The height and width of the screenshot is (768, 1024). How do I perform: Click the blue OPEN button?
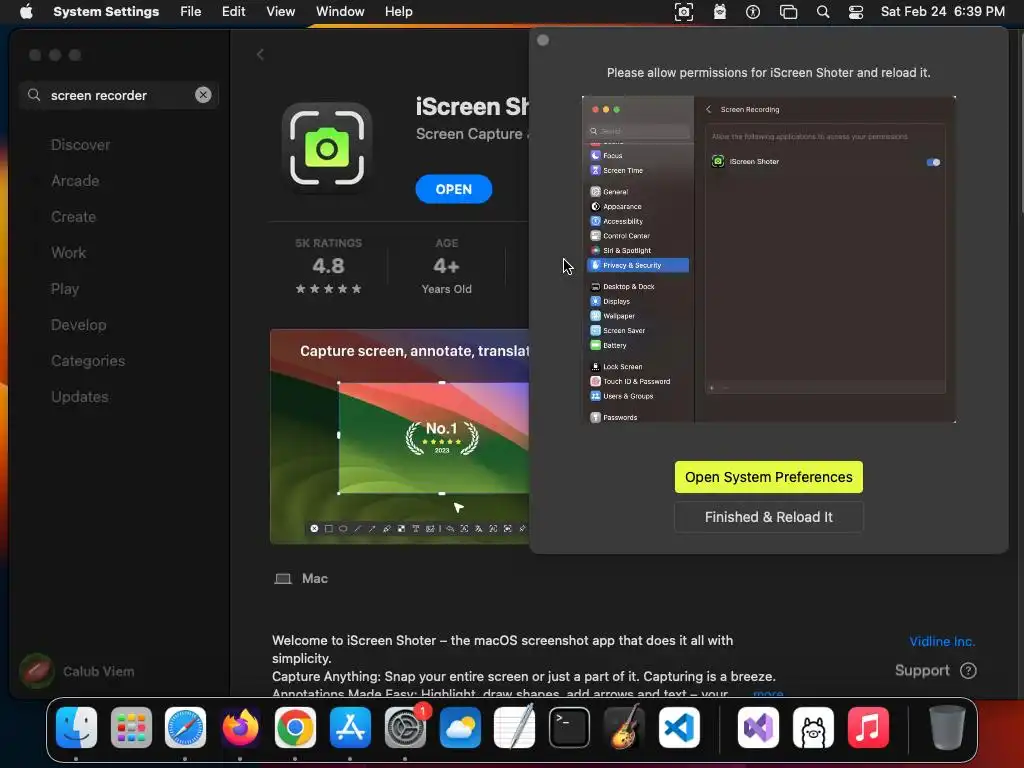[453, 189]
